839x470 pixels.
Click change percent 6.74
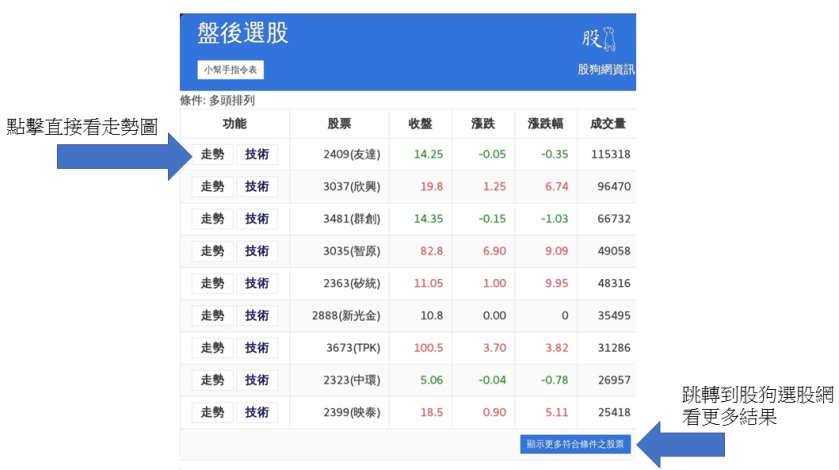(556, 186)
